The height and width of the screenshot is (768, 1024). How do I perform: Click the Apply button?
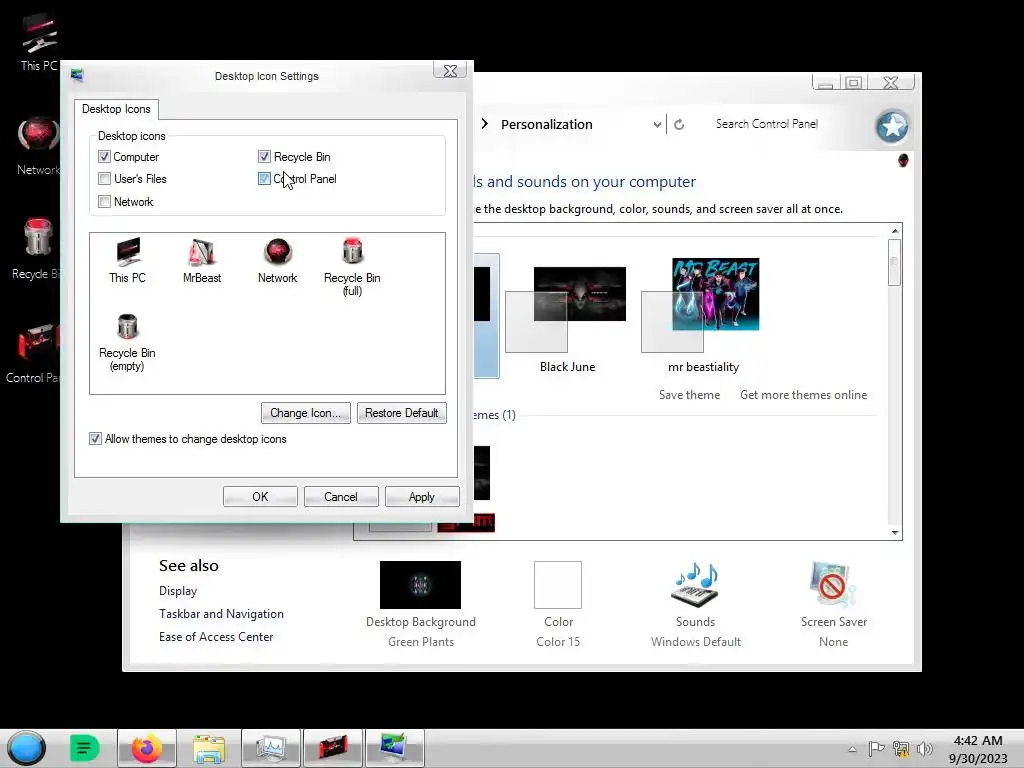click(x=422, y=496)
